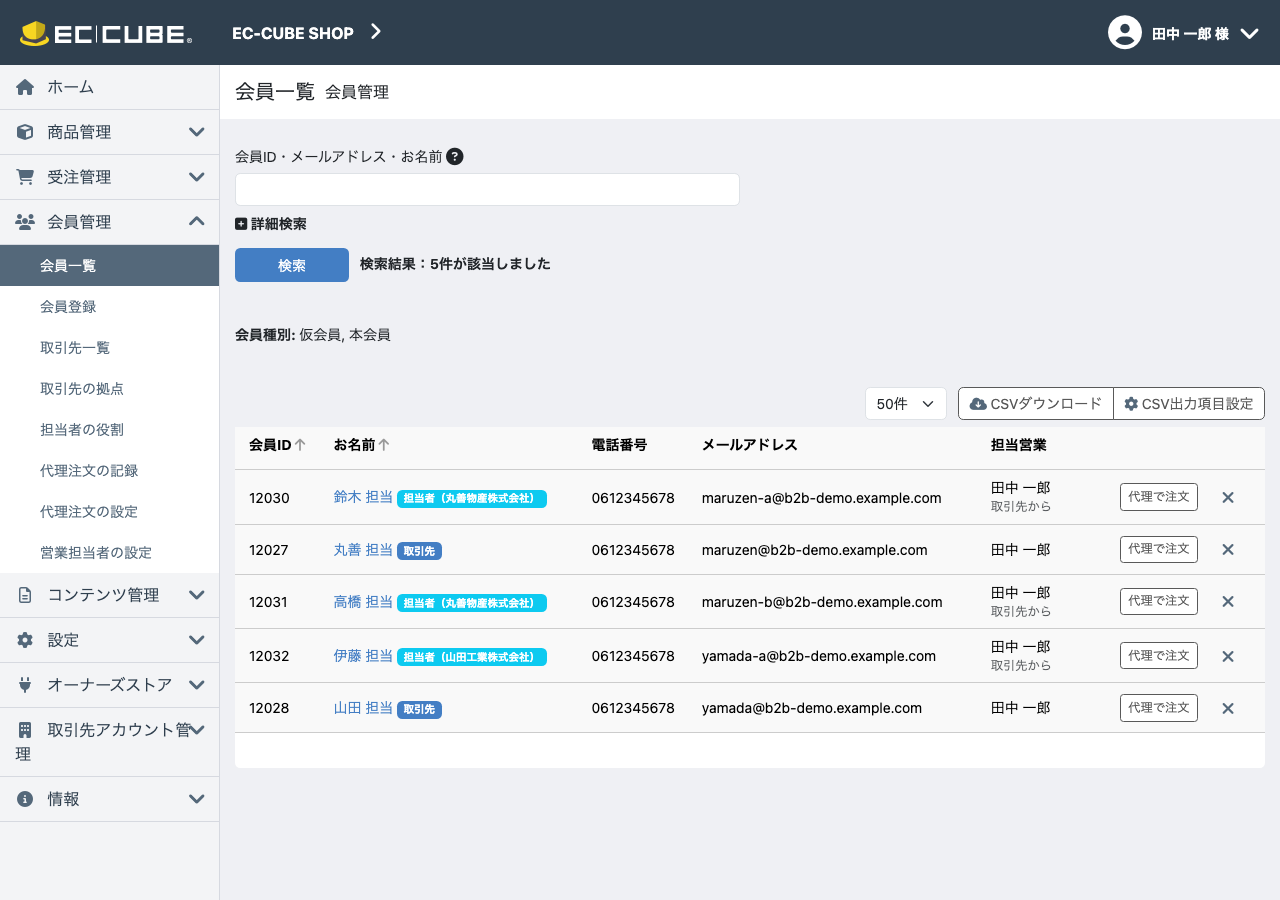This screenshot has width=1280, height=900.
Task: Click 代理で注文 for 鈴木 担当
Action: (x=1159, y=497)
